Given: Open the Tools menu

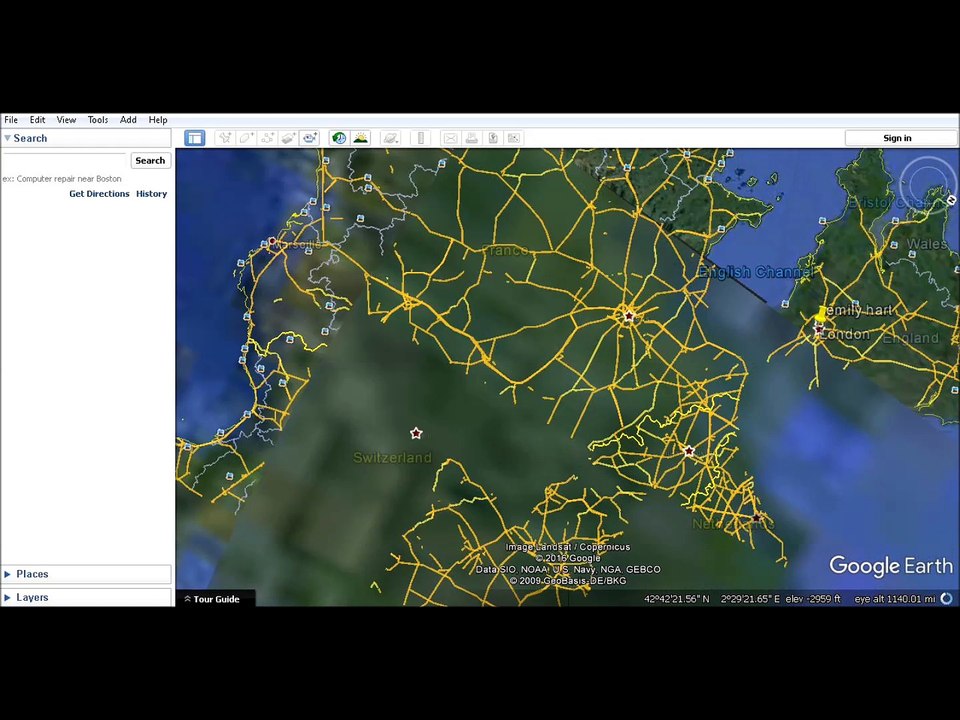Looking at the screenshot, I should 97,120.
